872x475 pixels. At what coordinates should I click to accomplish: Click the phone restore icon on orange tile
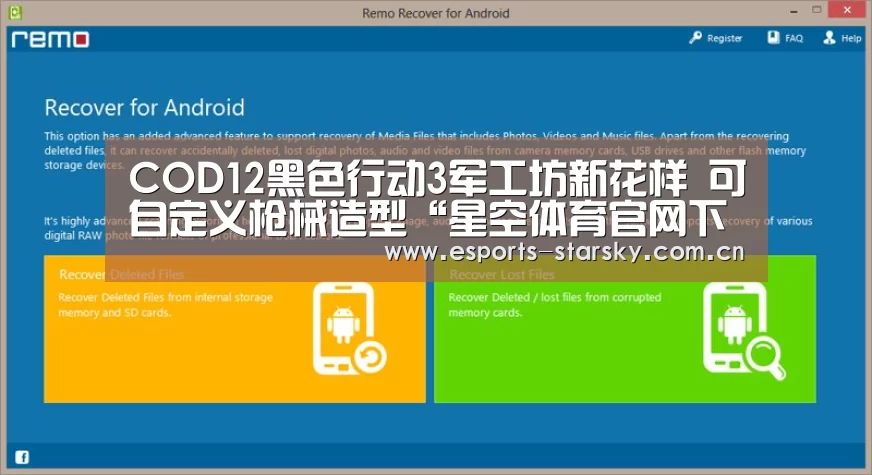pos(349,329)
